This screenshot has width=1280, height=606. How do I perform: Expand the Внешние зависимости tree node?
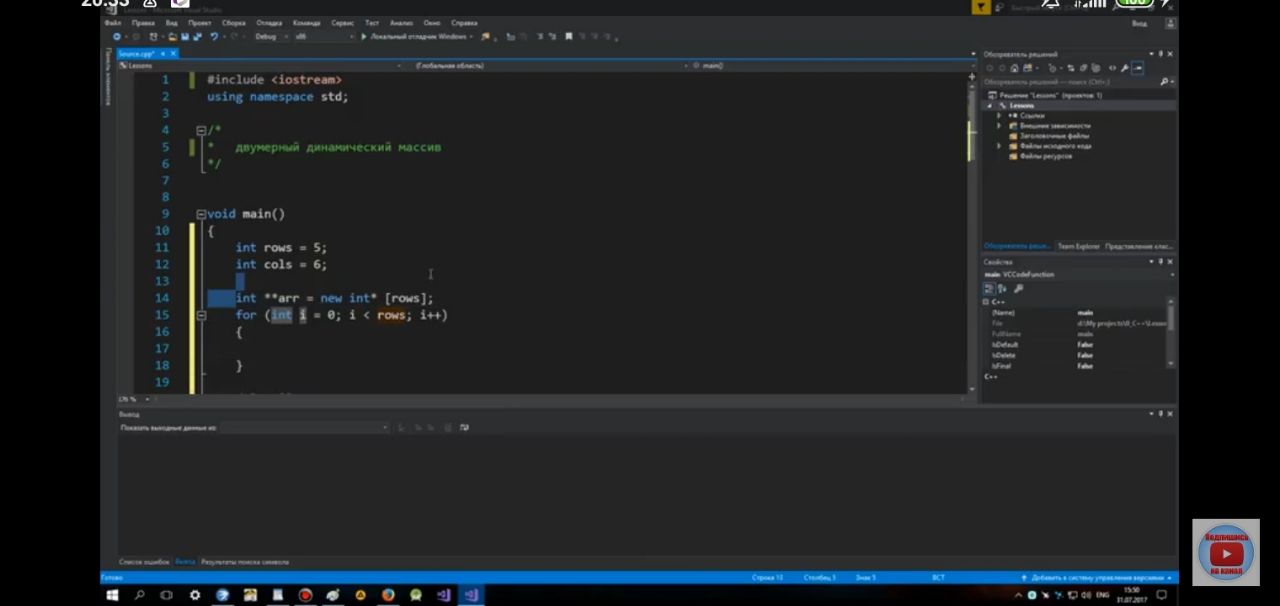click(999, 126)
